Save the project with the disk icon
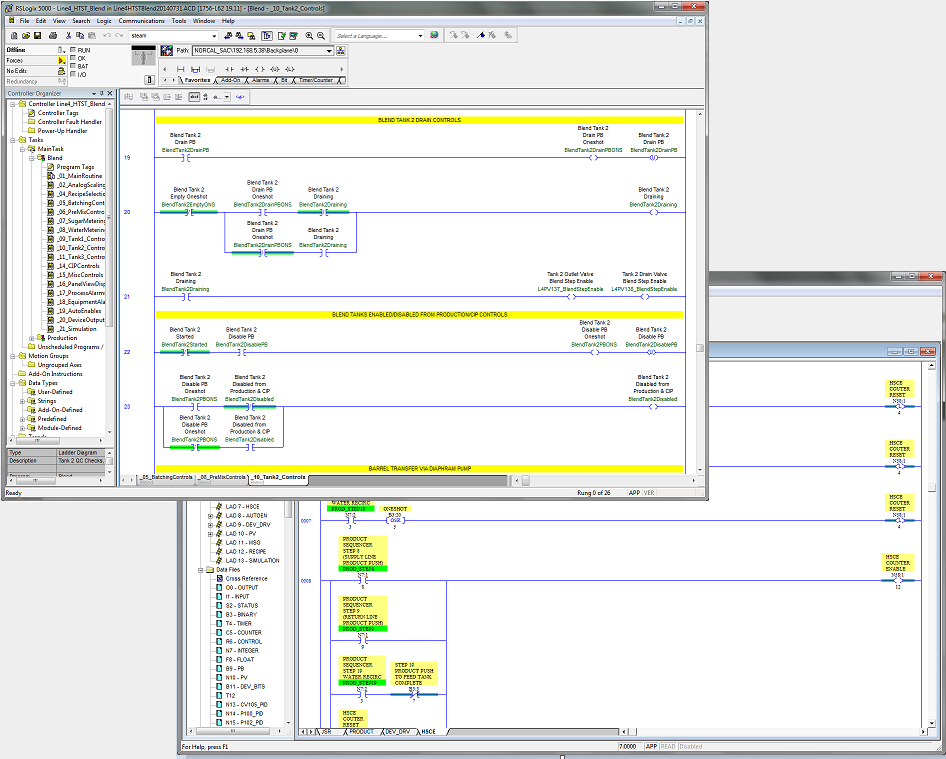This screenshot has width=946, height=759. pyautogui.click(x=37, y=36)
